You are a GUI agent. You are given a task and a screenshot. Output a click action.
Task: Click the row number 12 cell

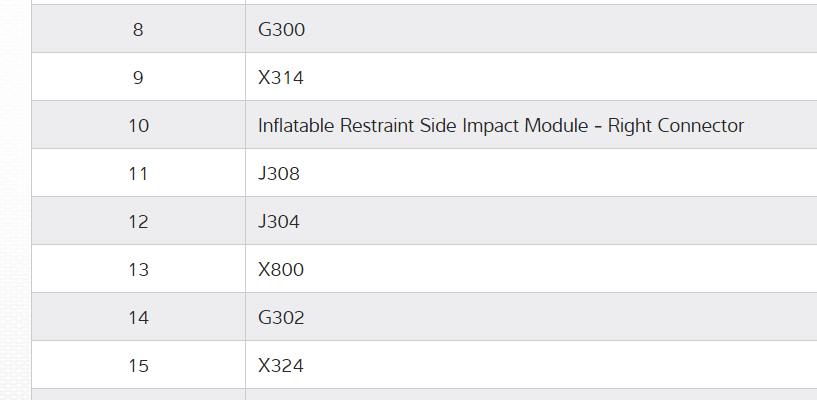138,222
